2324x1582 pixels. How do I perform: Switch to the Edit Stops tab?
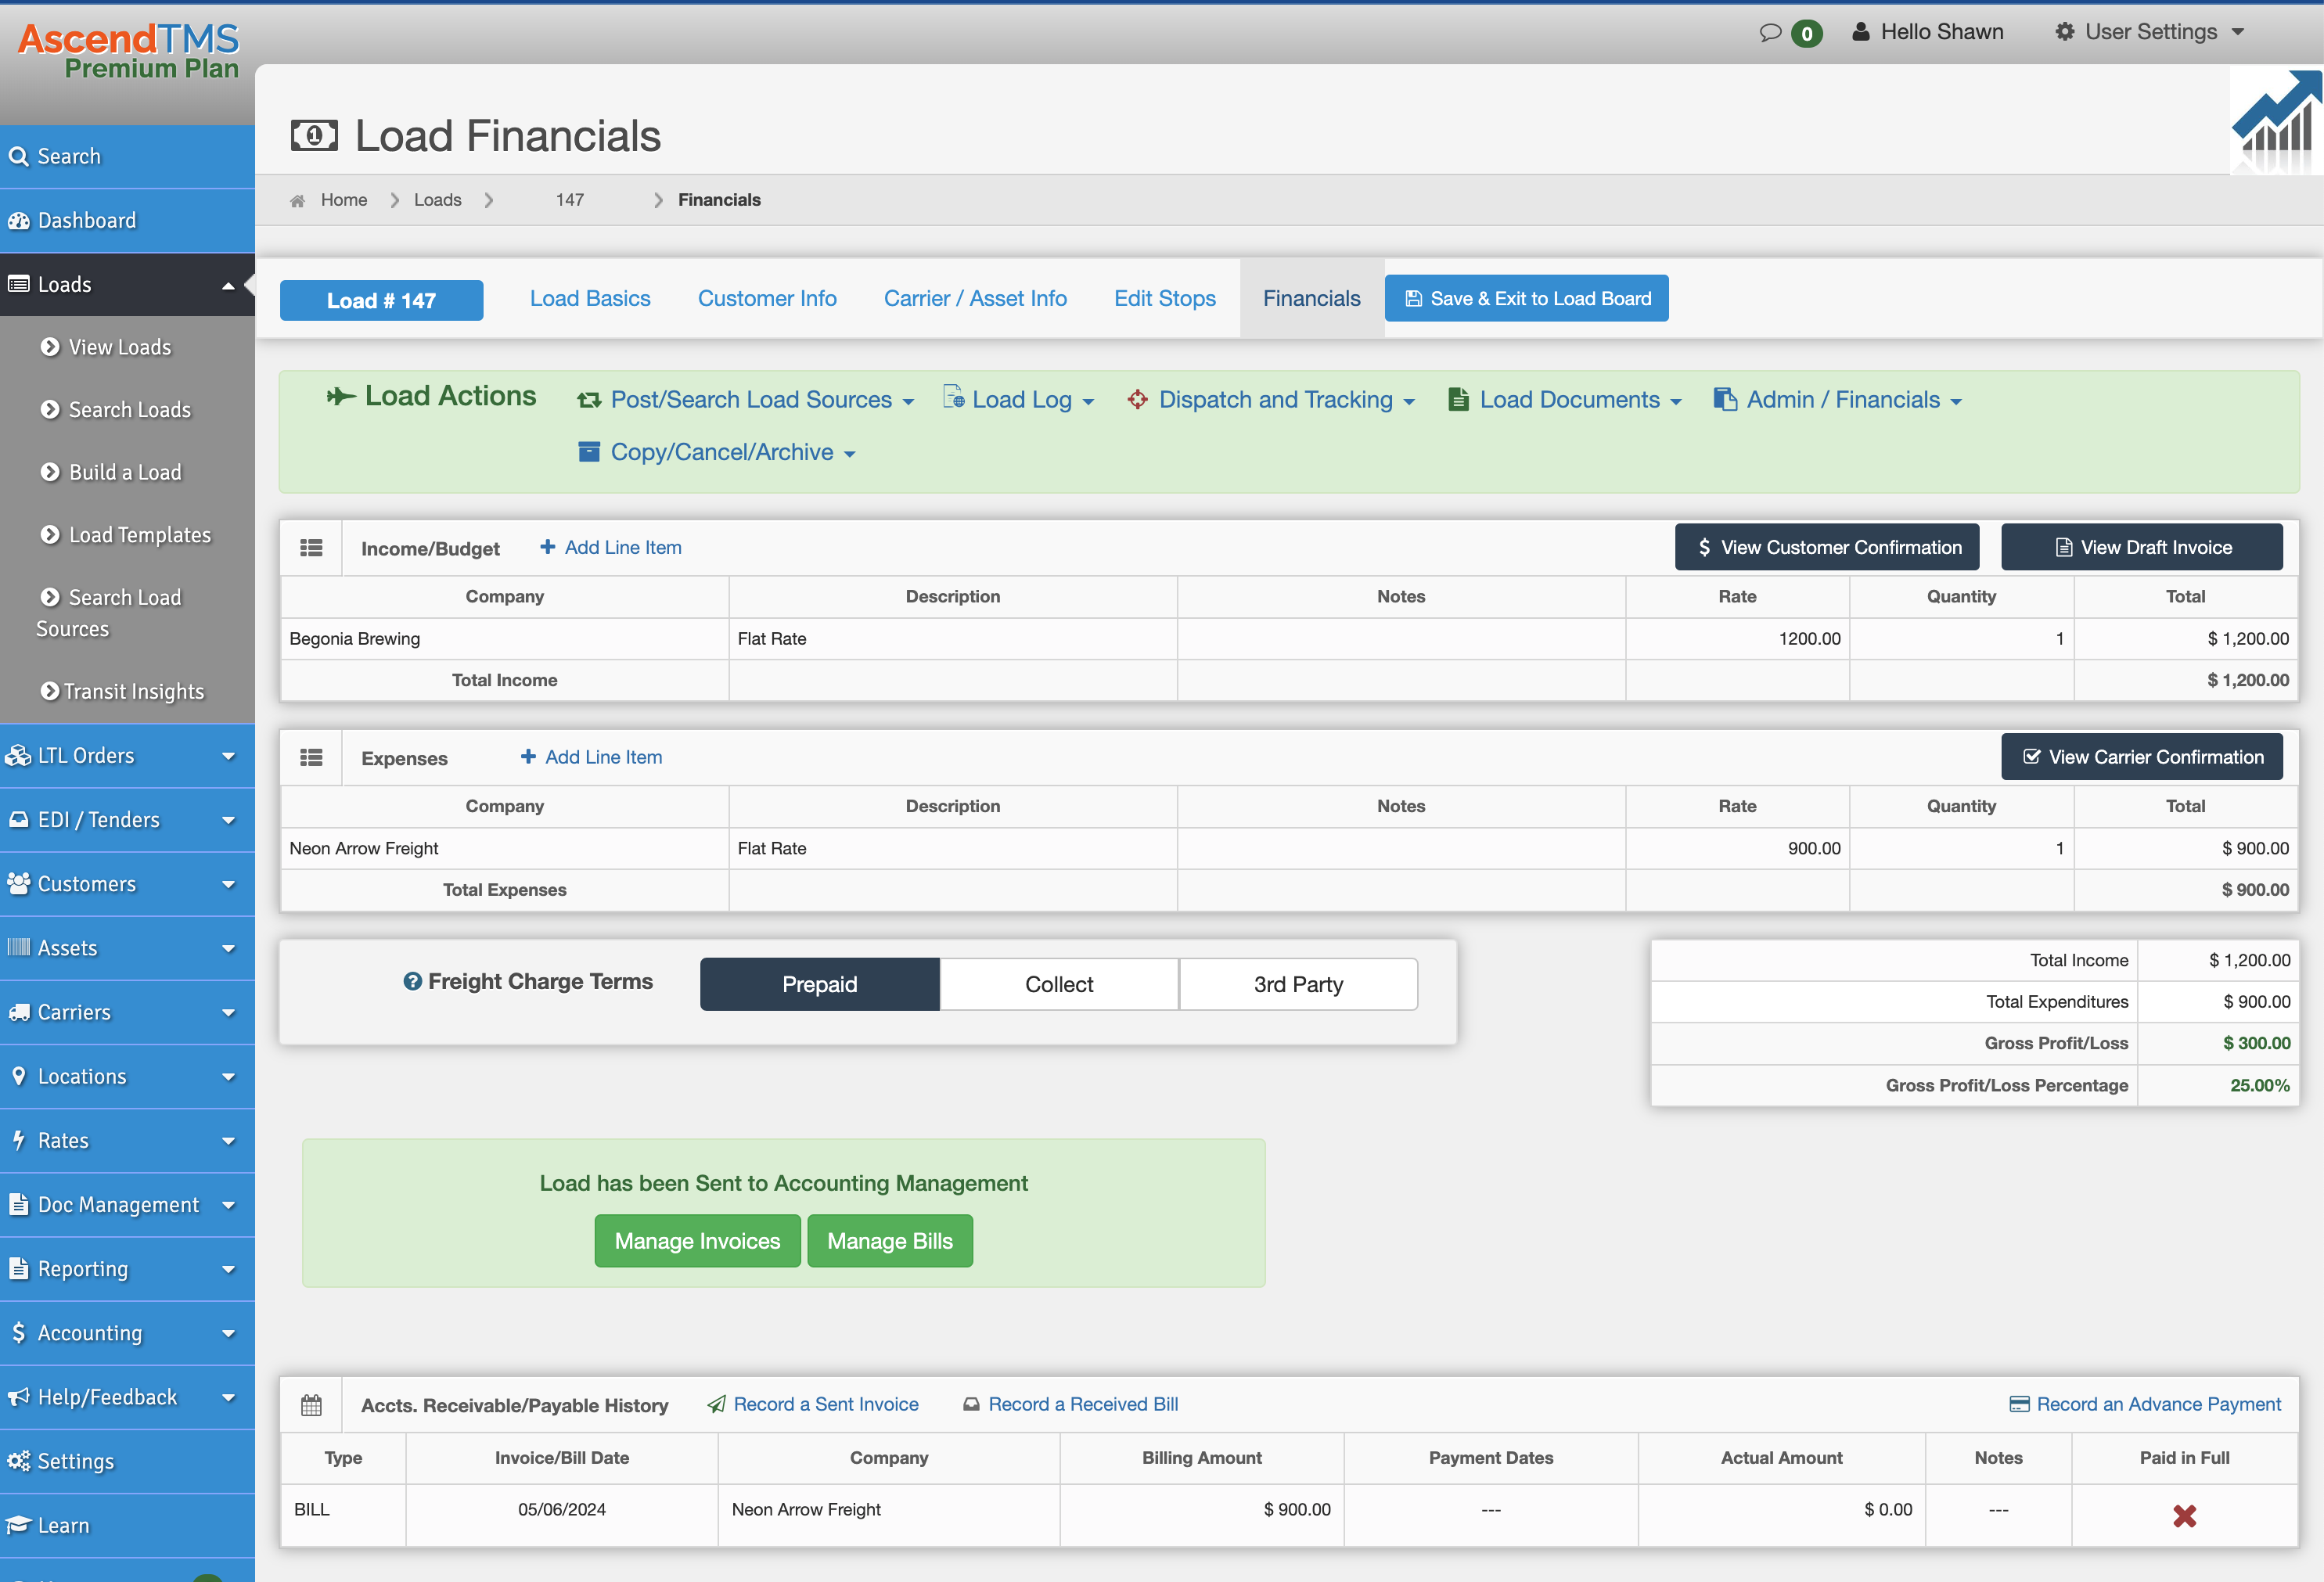[x=1165, y=298]
